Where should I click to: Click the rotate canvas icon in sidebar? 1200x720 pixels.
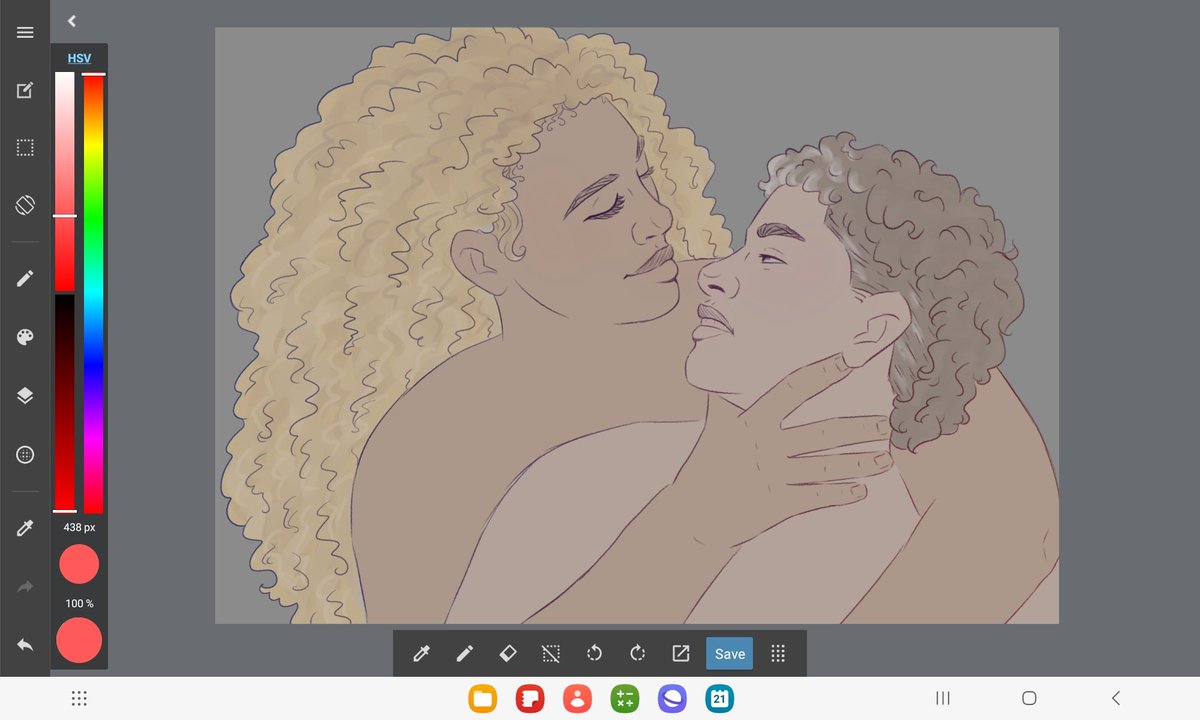(25, 205)
